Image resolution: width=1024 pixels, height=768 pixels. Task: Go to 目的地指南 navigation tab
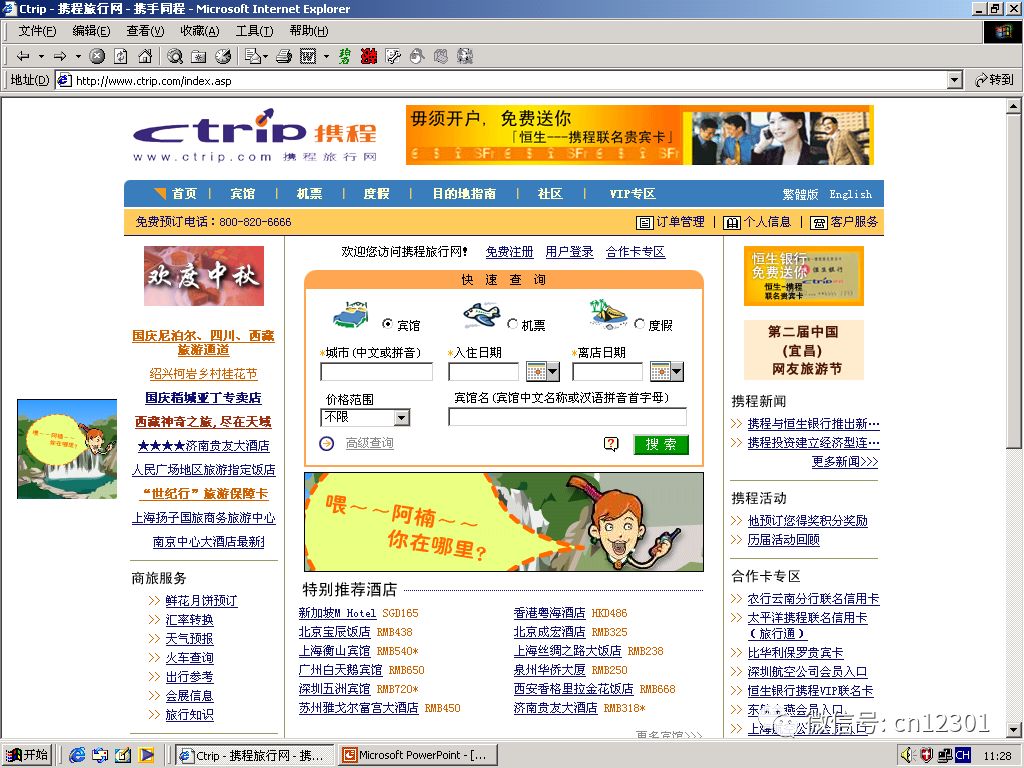click(464, 194)
